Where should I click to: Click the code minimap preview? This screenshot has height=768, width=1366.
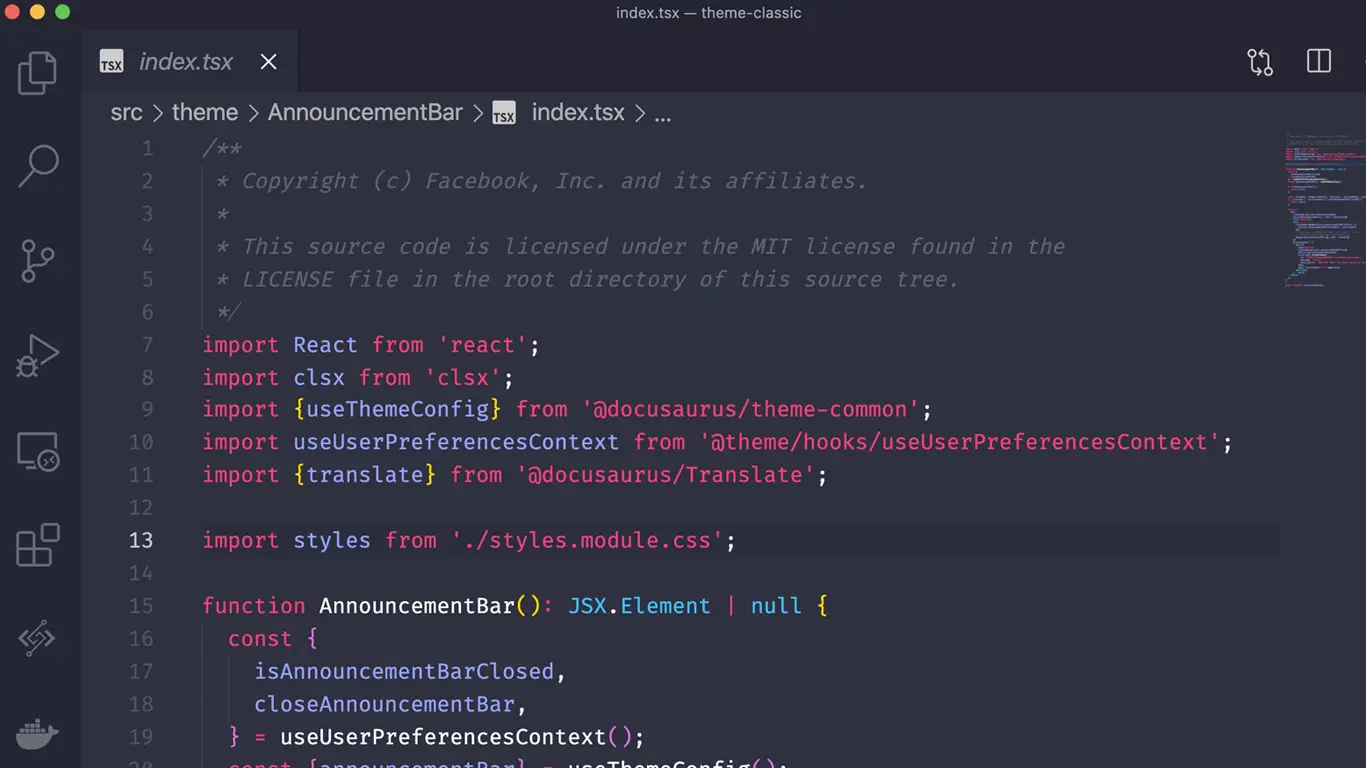(1325, 210)
